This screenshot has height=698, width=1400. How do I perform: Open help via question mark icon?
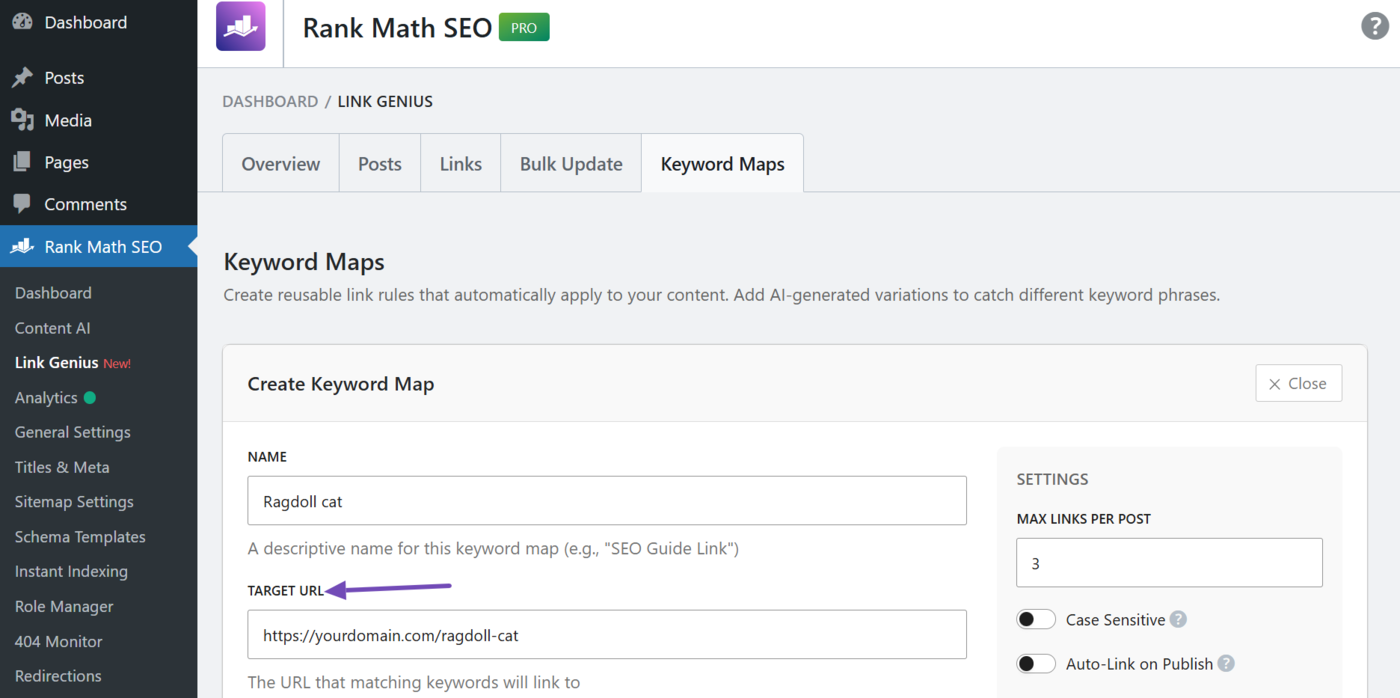(1375, 26)
